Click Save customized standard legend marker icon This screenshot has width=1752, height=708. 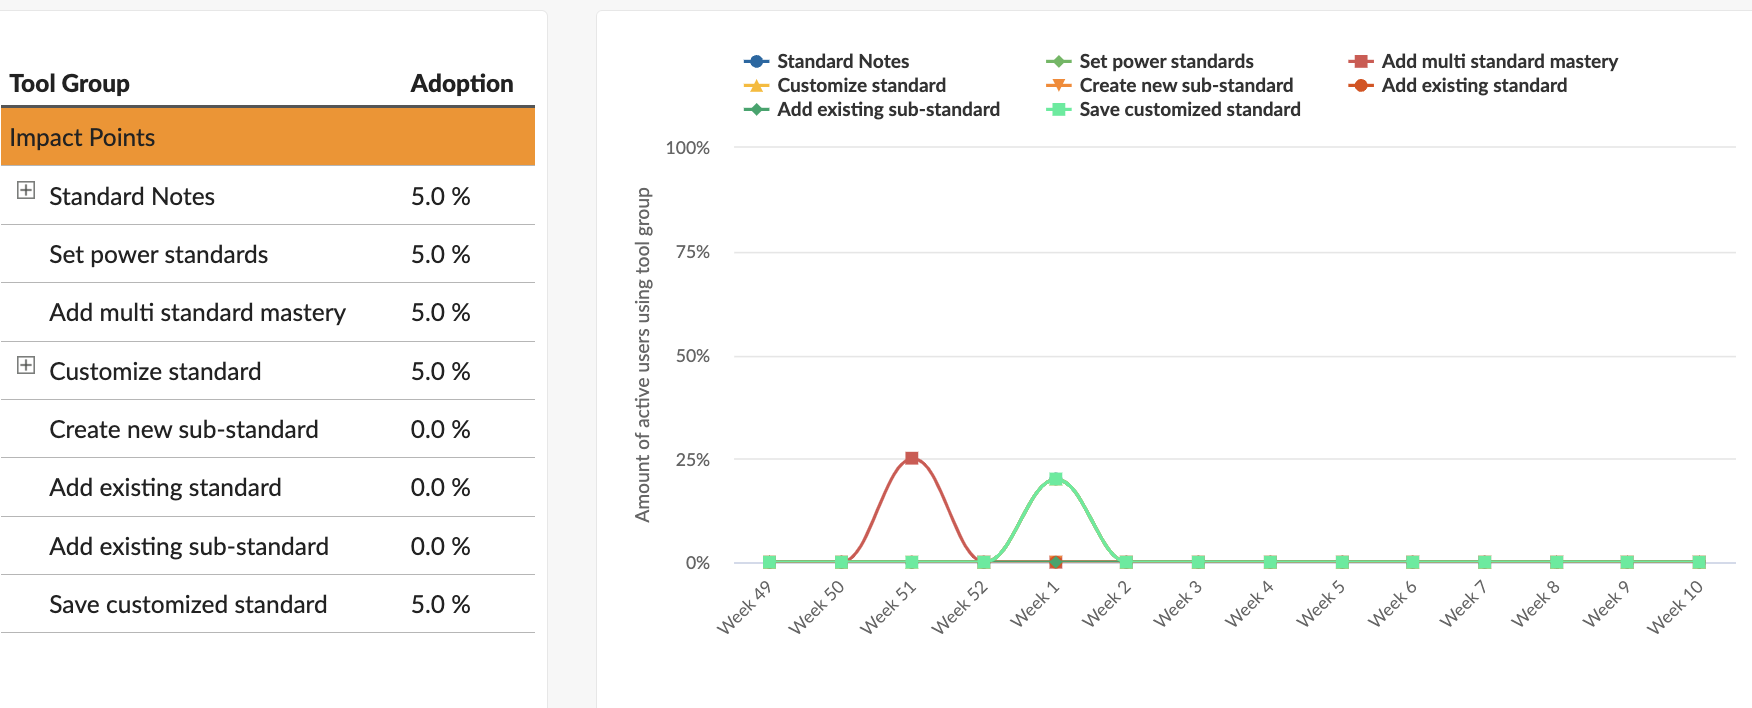1058,110
